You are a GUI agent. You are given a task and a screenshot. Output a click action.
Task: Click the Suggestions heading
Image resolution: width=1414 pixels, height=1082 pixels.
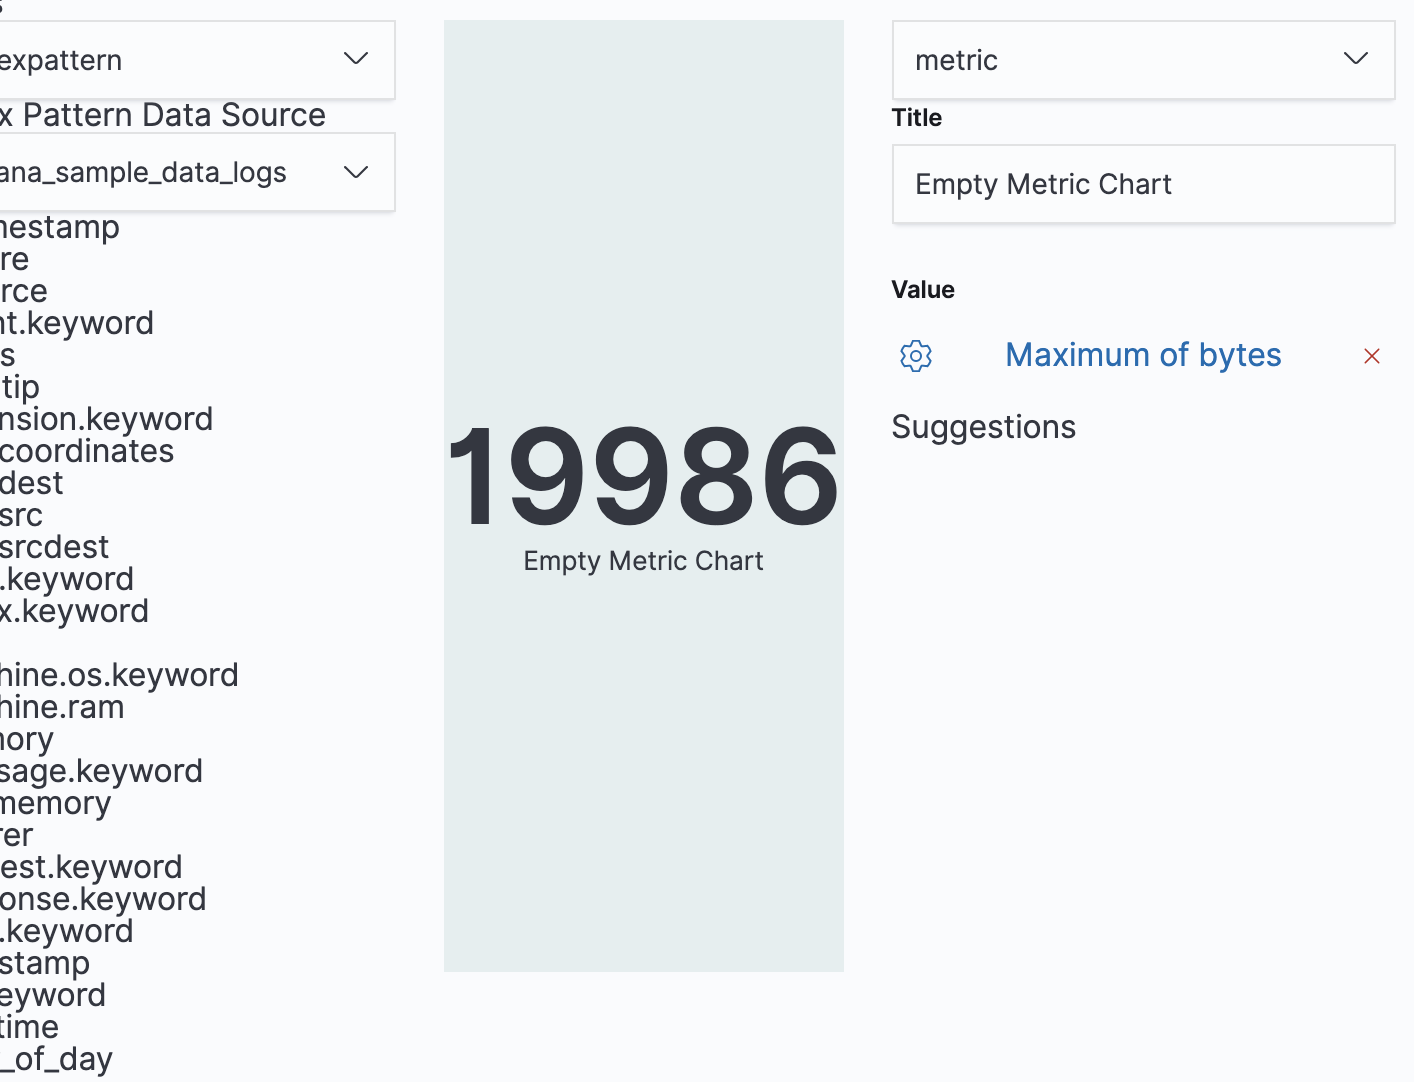[x=983, y=427]
